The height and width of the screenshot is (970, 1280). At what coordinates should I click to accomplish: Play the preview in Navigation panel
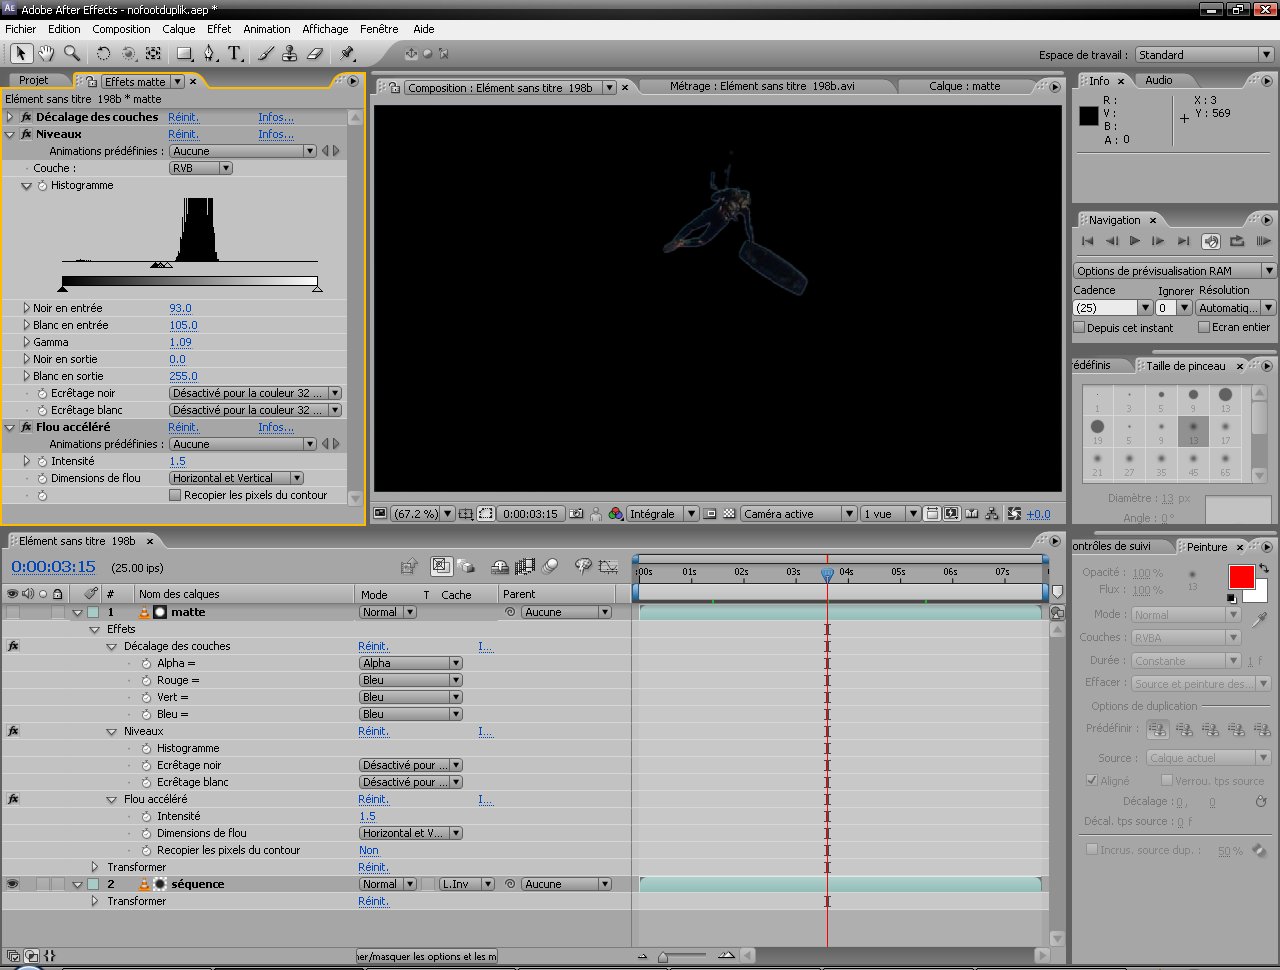pos(1135,241)
